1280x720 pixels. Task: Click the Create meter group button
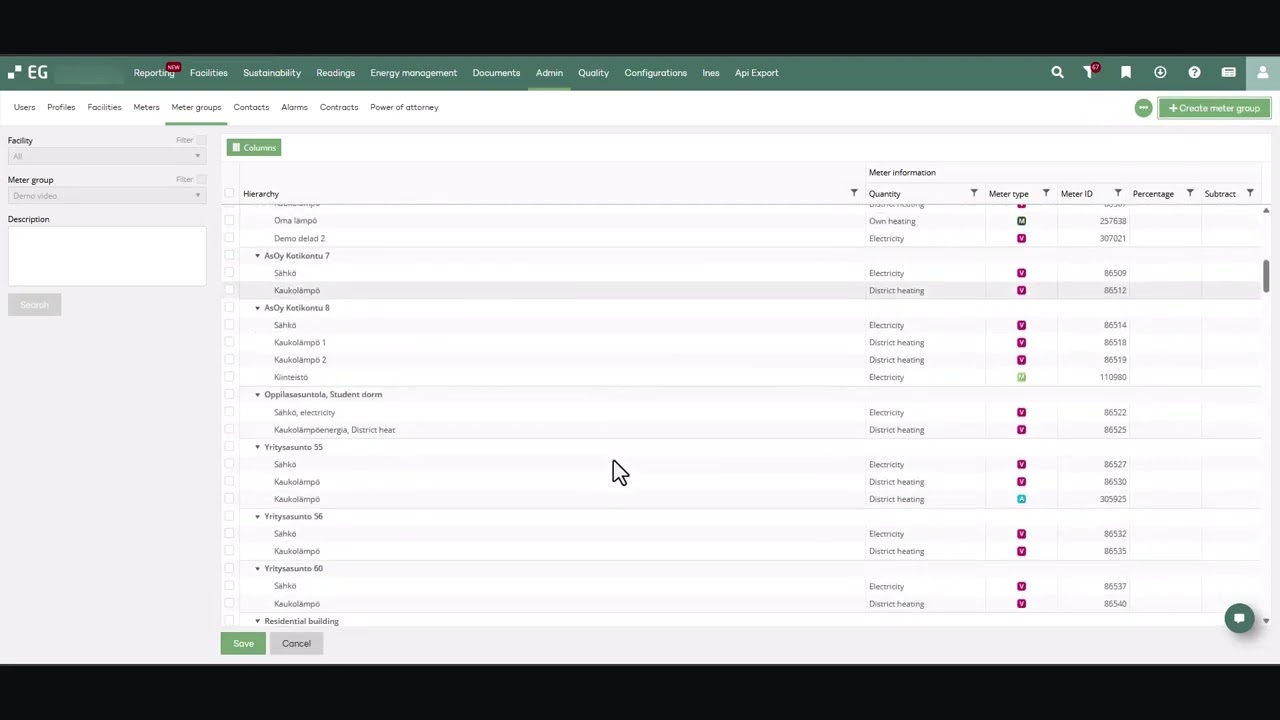(1214, 108)
